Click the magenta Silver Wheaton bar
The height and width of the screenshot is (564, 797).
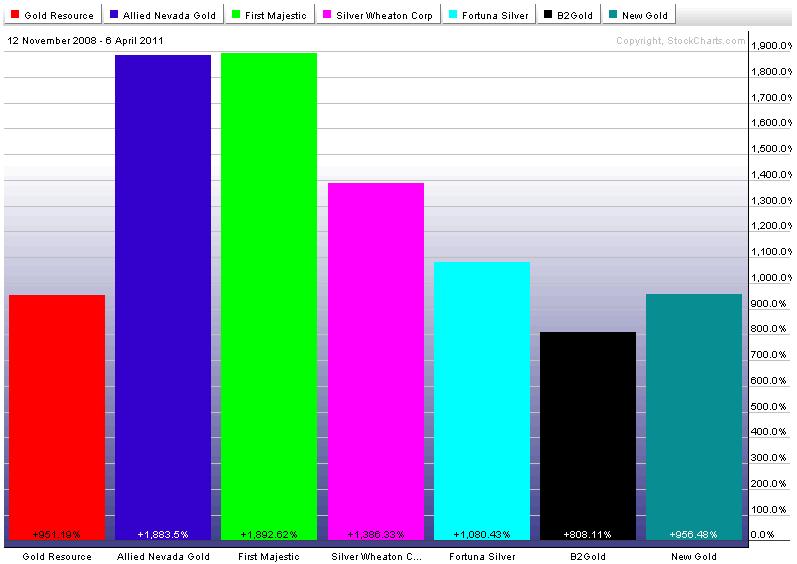tap(376, 361)
